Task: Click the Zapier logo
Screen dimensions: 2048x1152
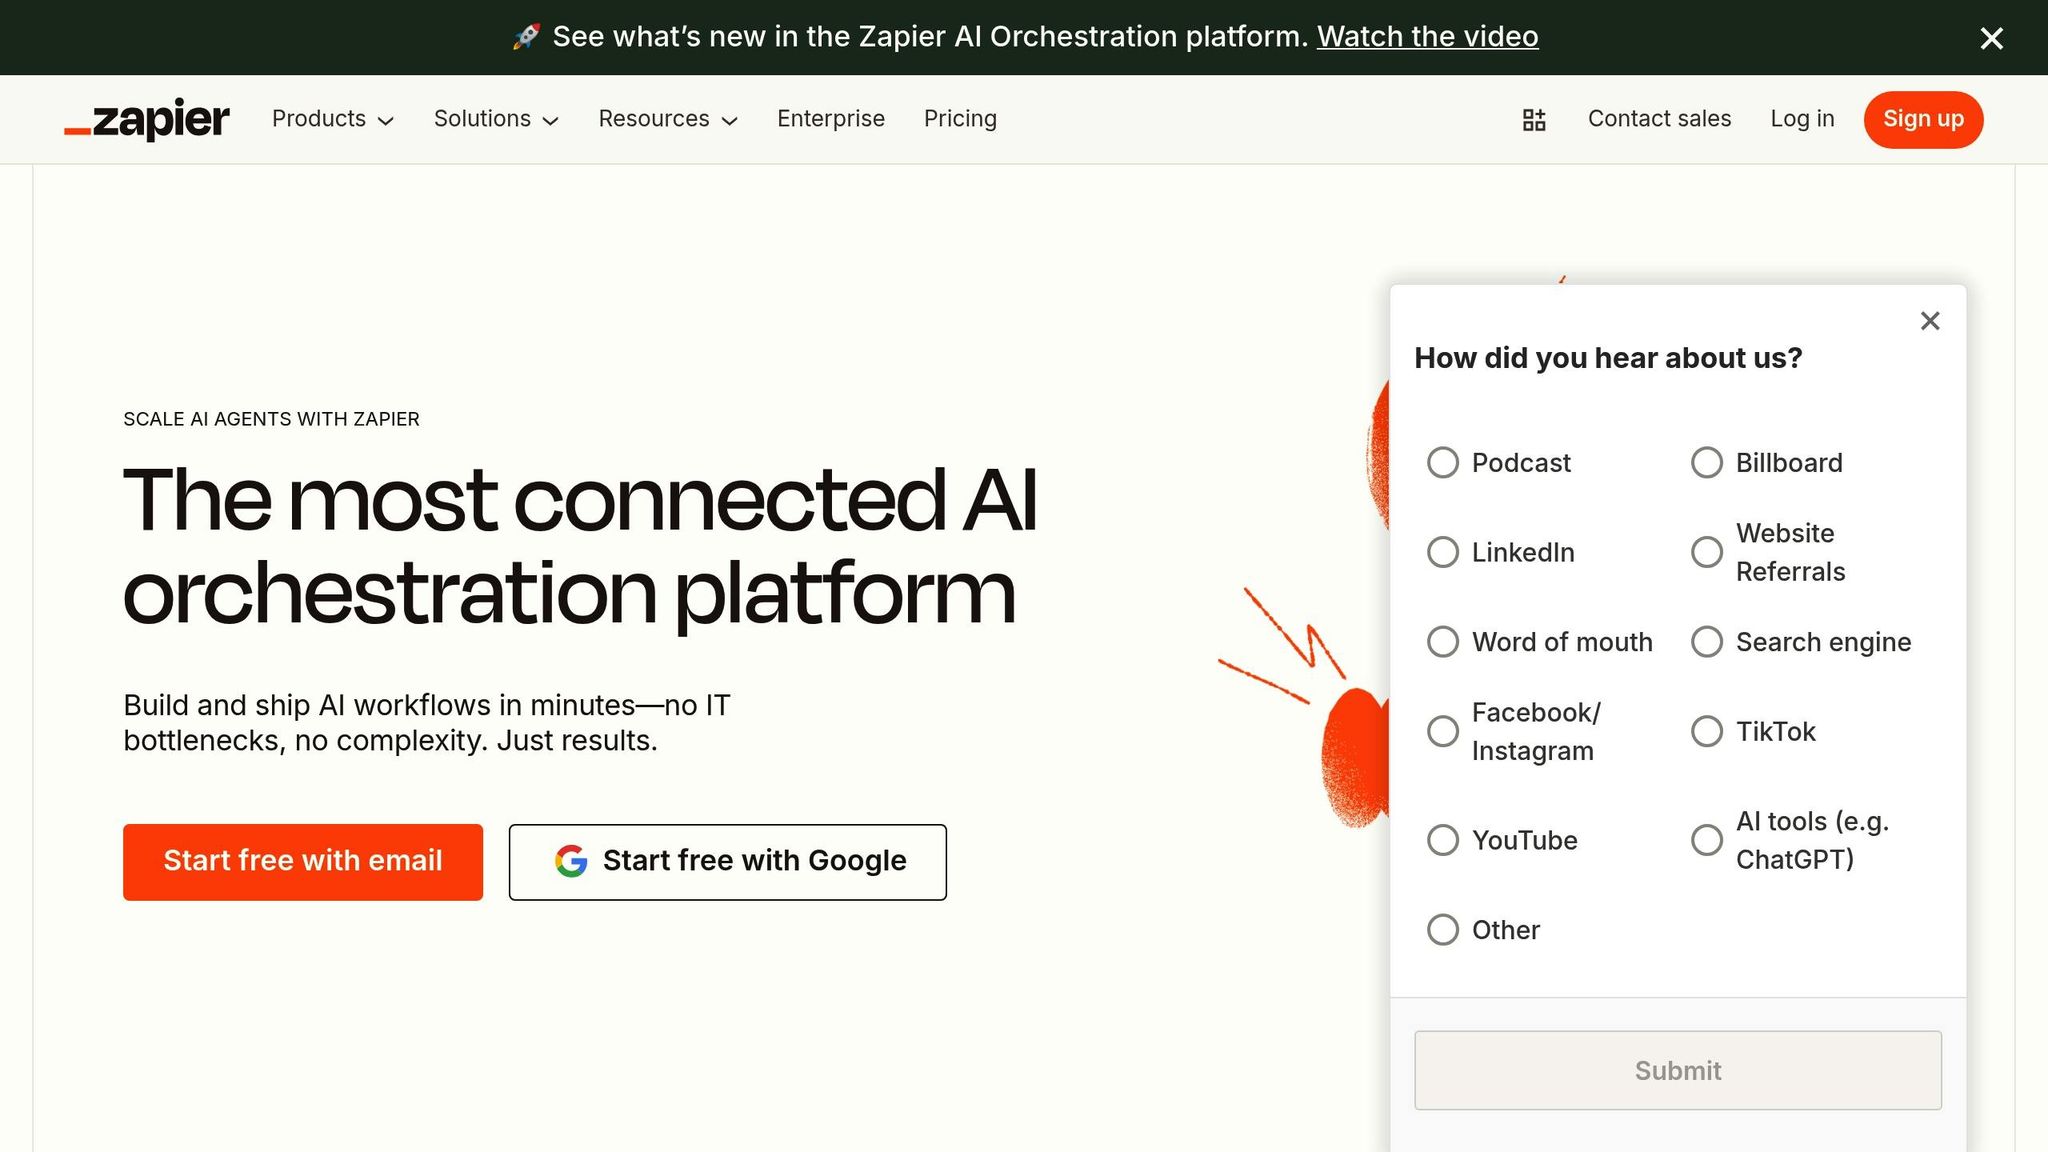Action: pos(146,119)
